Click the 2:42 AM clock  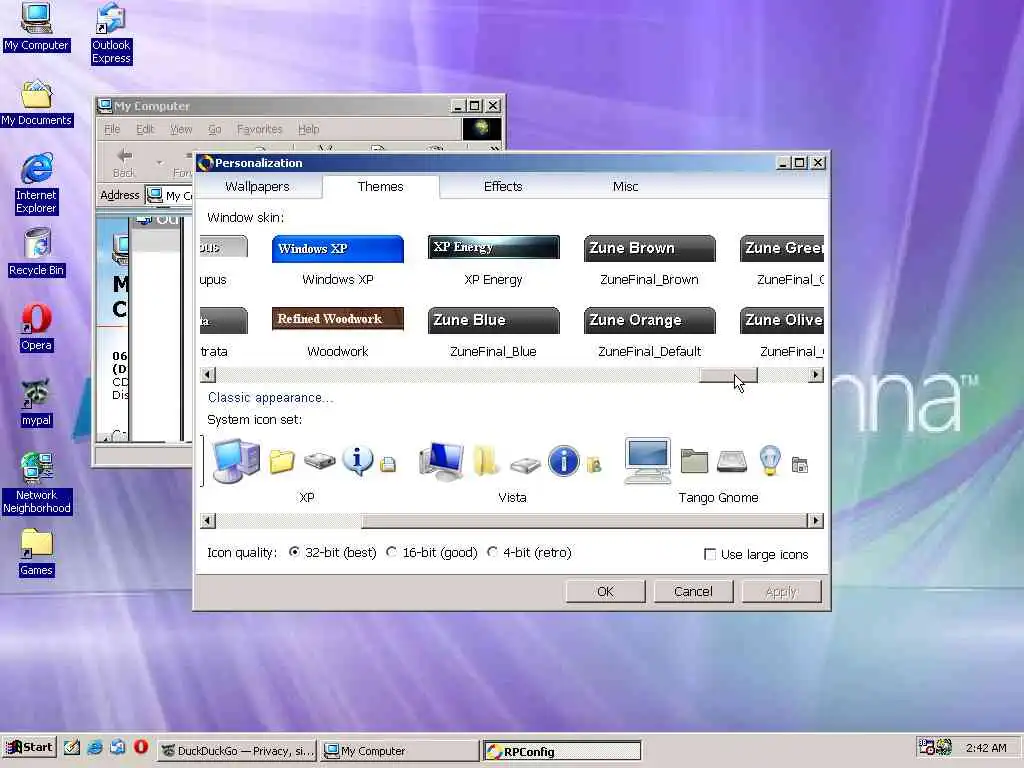pos(986,748)
